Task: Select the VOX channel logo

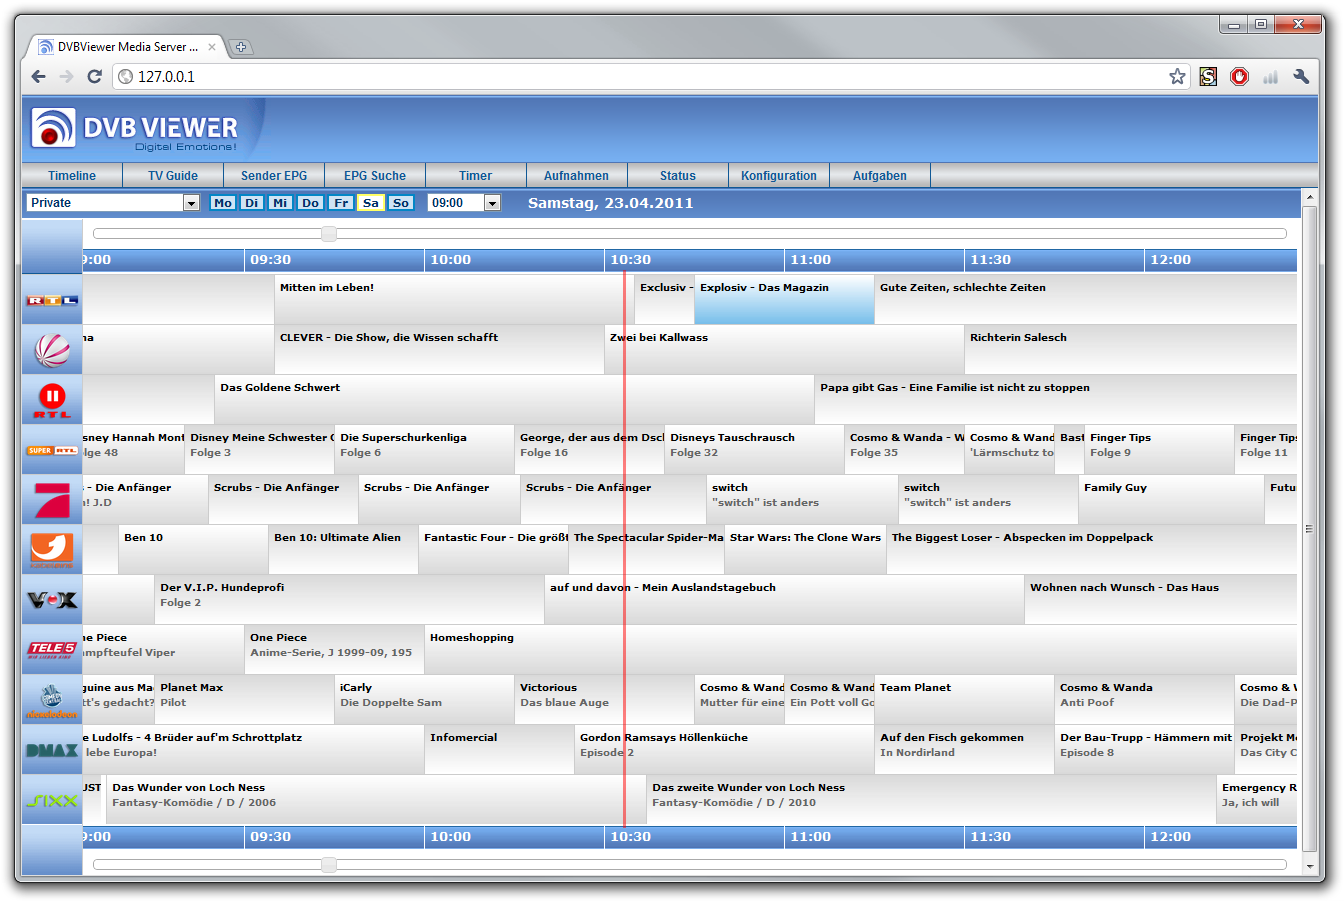Action: pos(52,600)
